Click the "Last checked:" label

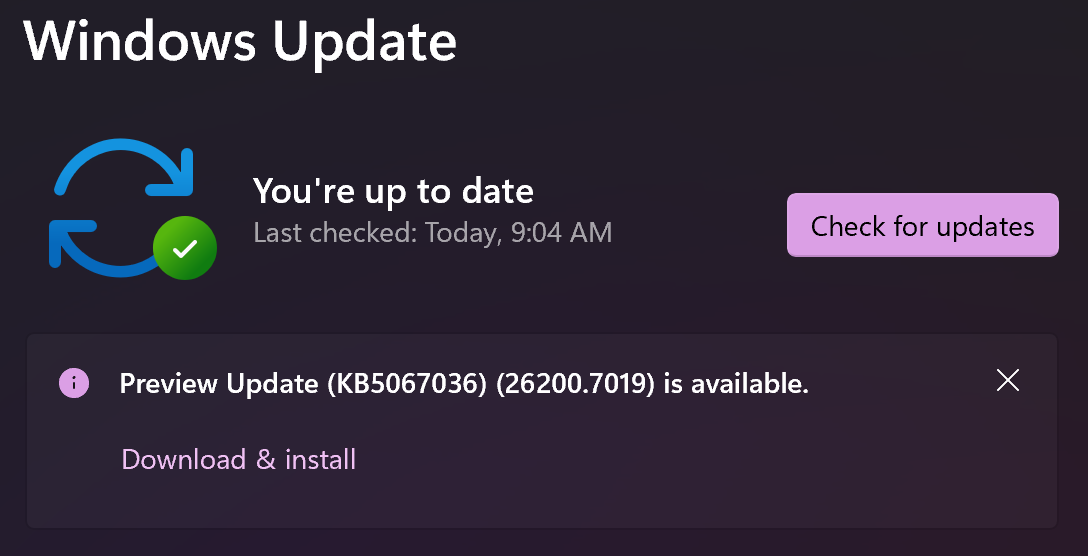(335, 233)
